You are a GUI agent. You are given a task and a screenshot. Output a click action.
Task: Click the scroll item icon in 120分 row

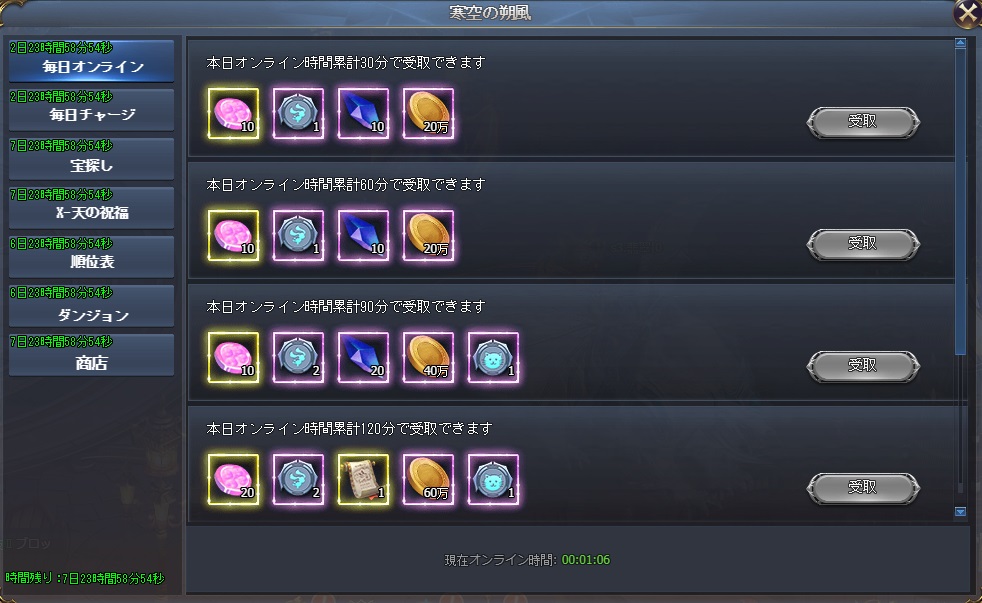363,480
